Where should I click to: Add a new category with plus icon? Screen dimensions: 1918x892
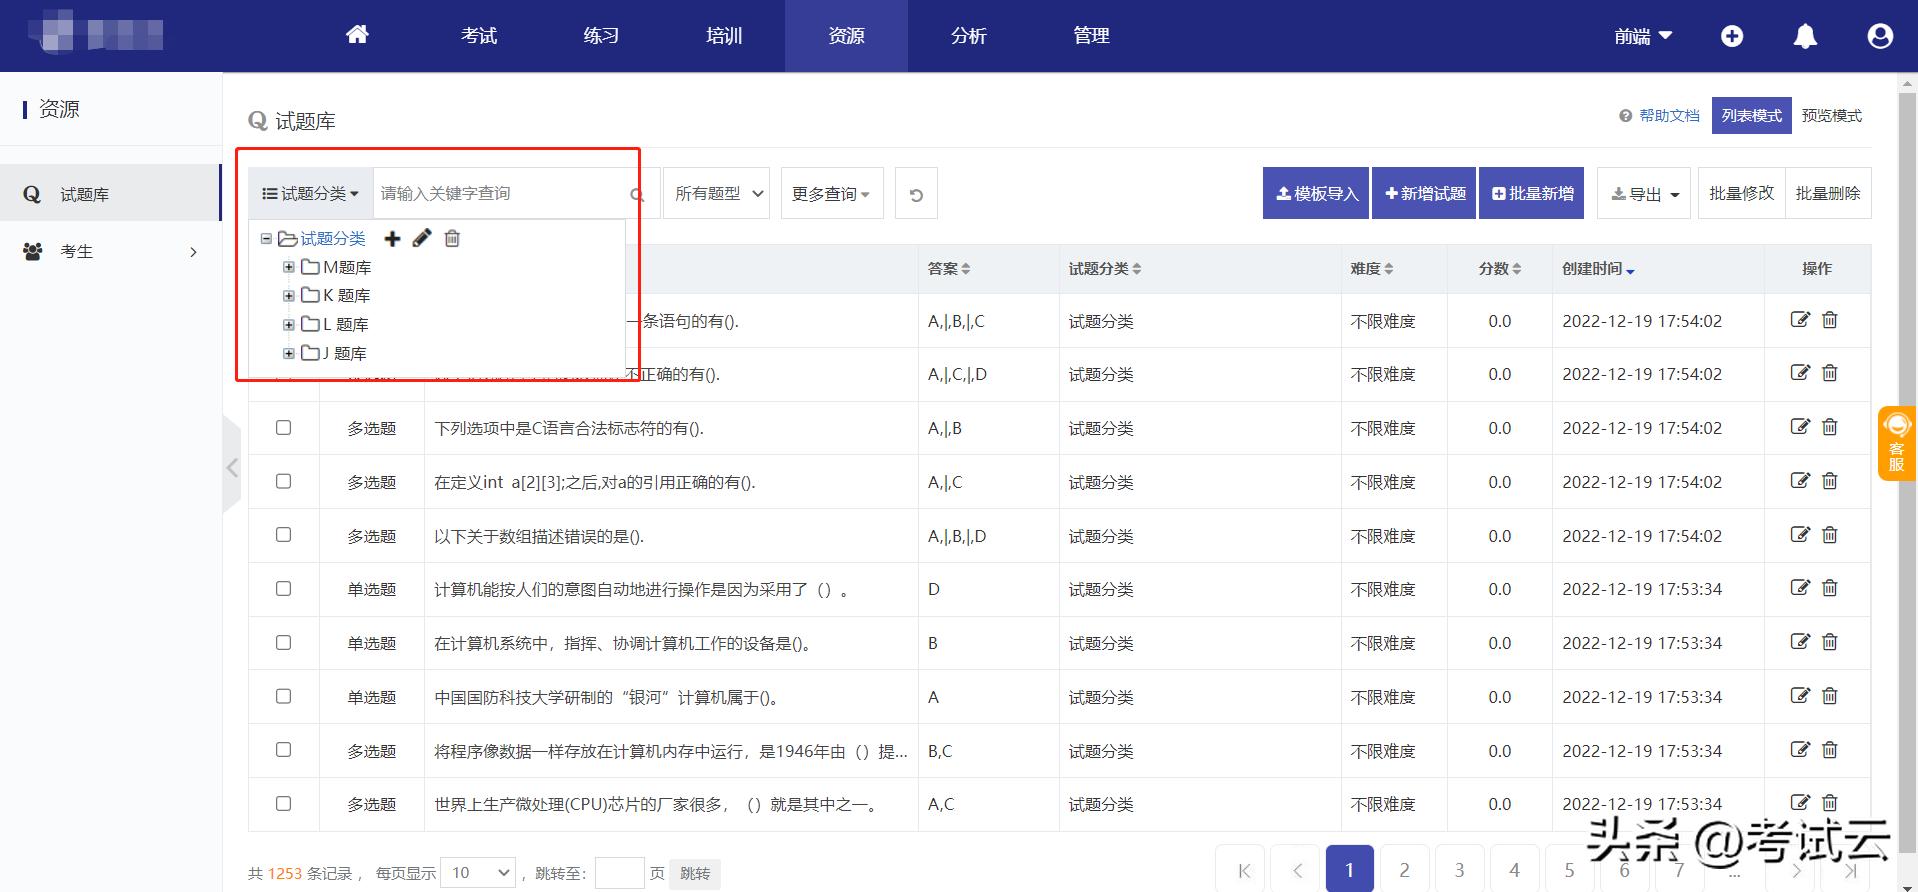392,238
